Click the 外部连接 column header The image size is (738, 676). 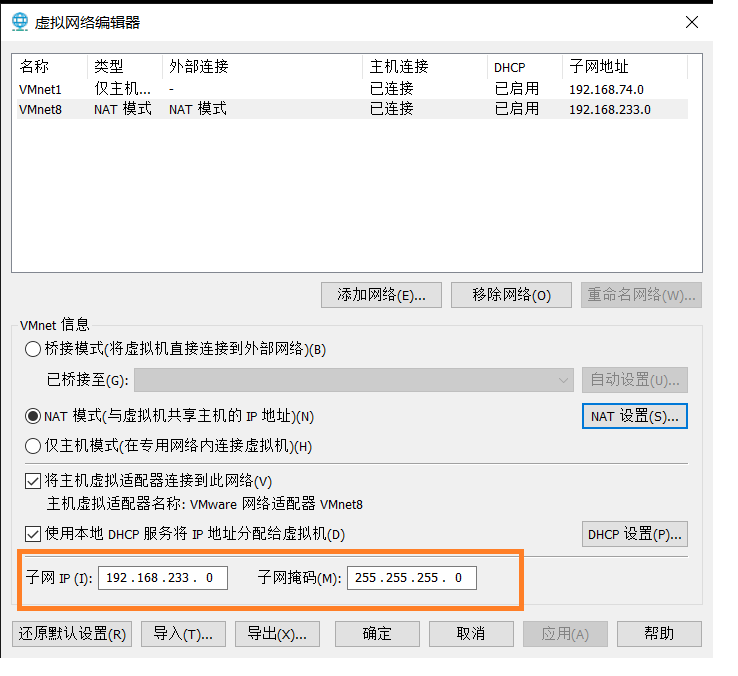(x=262, y=67)
